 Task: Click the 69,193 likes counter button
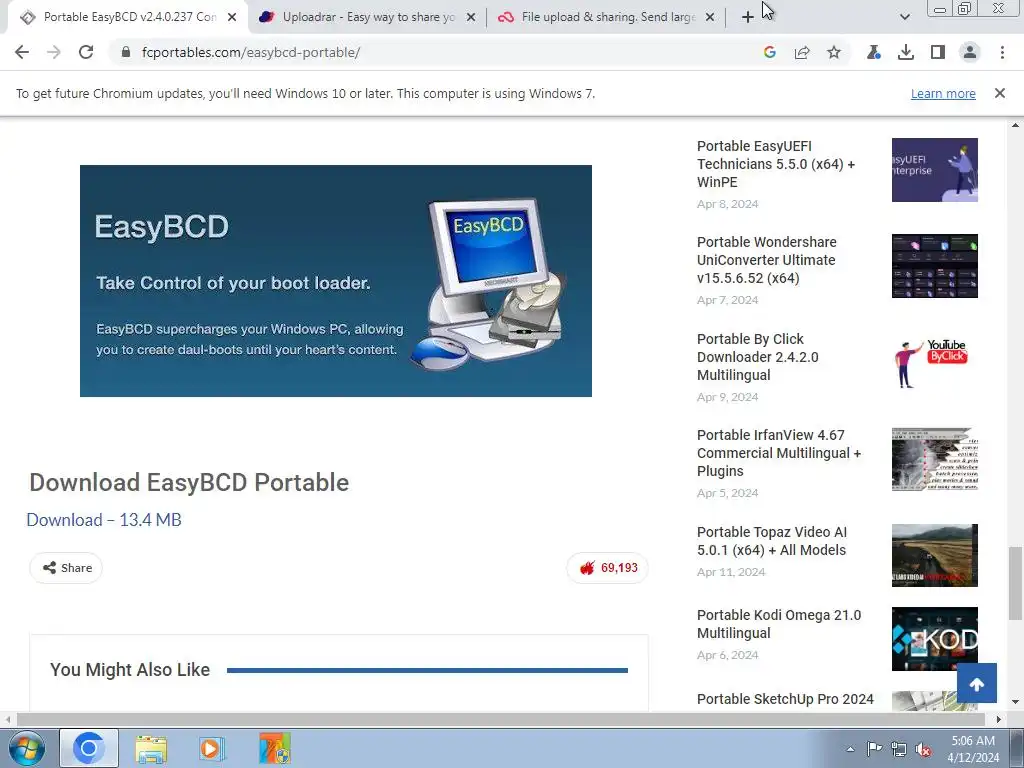(x=607, y=568)
